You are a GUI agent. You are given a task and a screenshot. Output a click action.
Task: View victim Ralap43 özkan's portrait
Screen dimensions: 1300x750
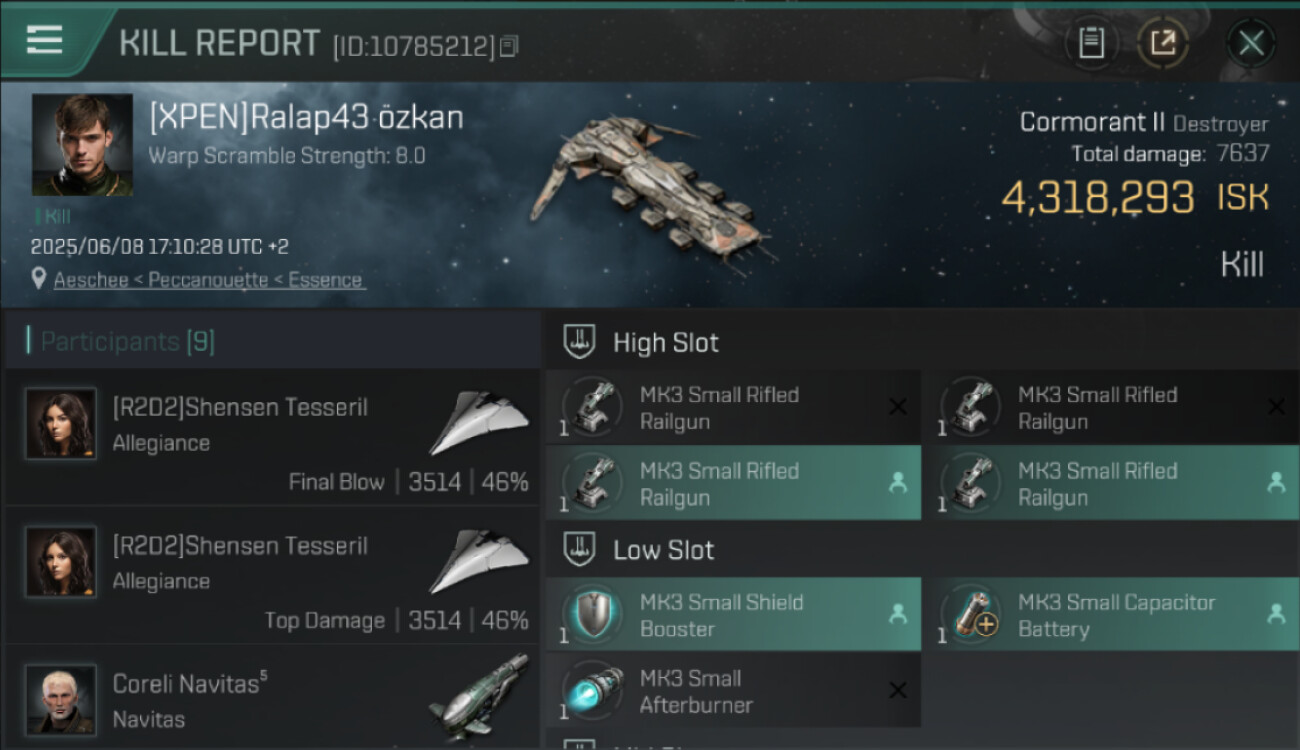tap(82, 145)
